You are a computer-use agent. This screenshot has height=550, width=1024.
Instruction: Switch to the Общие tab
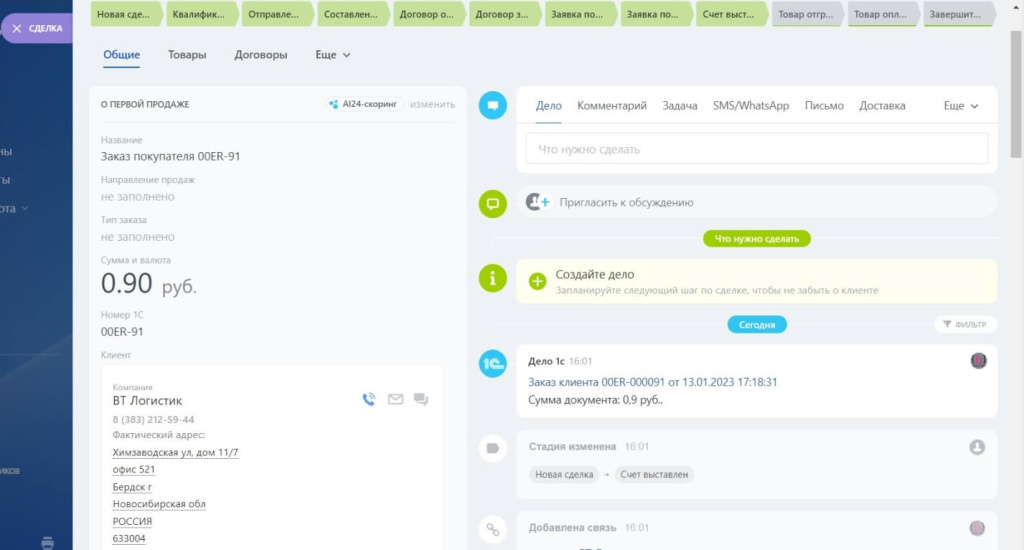click(121, 55)
